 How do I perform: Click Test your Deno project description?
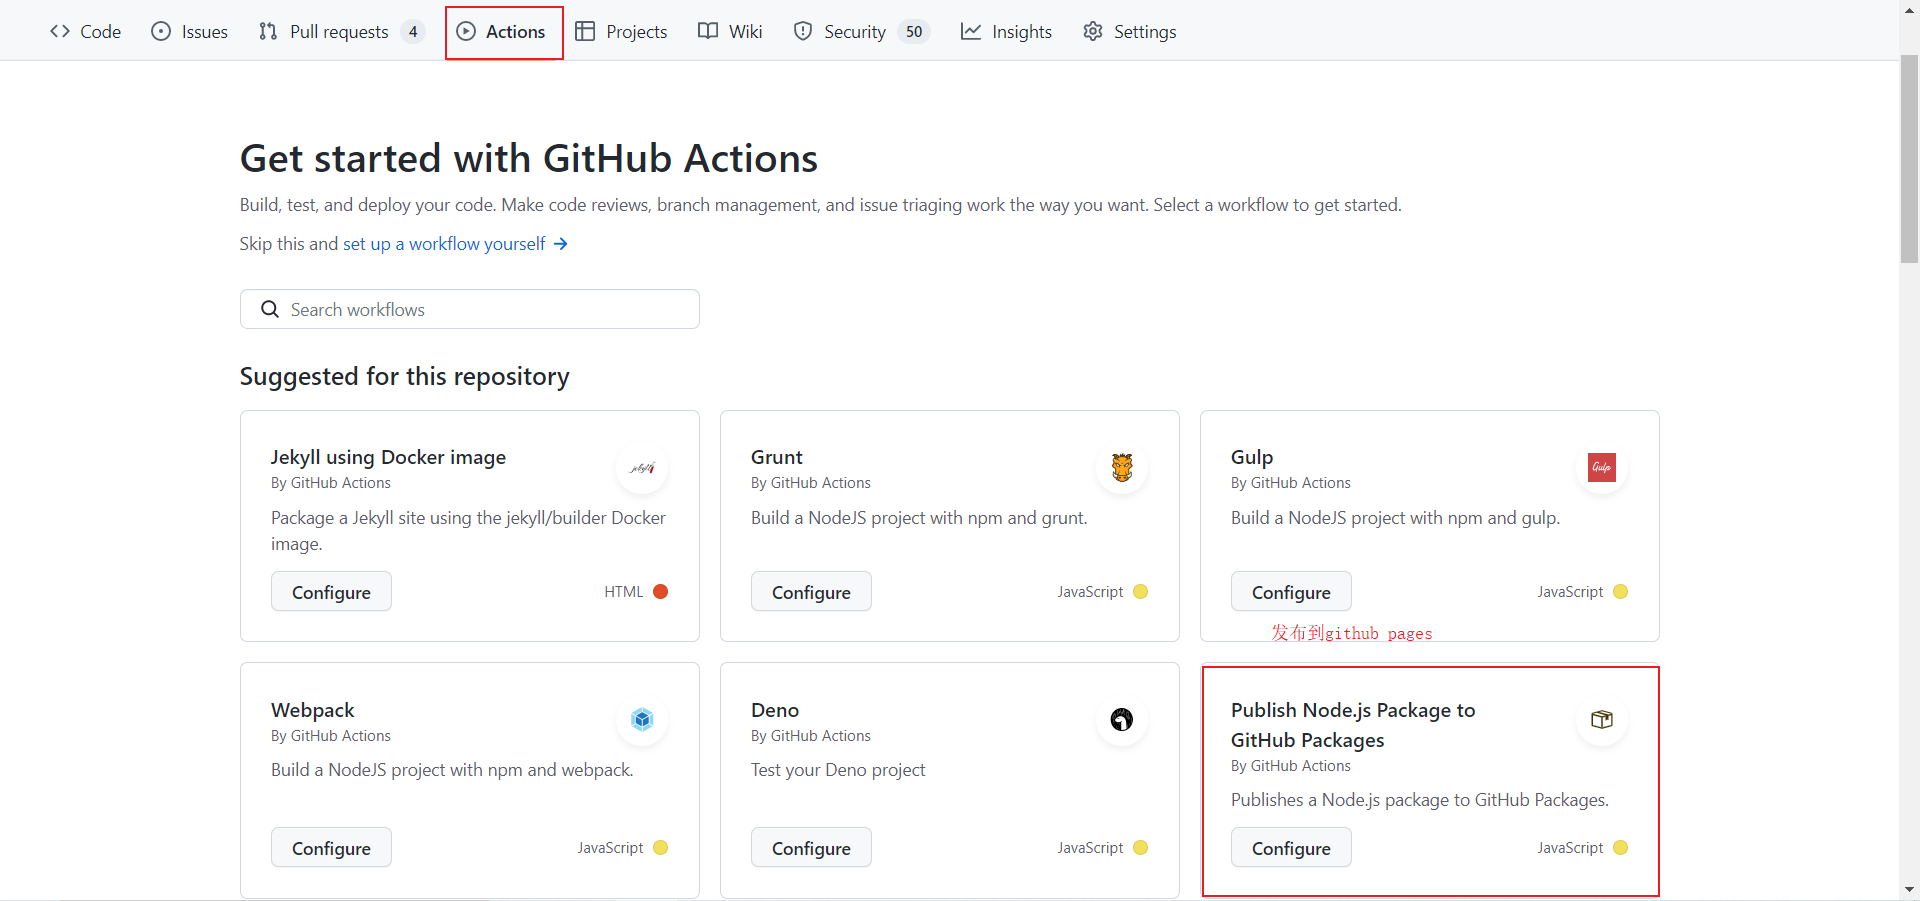(x=838, y=770)
